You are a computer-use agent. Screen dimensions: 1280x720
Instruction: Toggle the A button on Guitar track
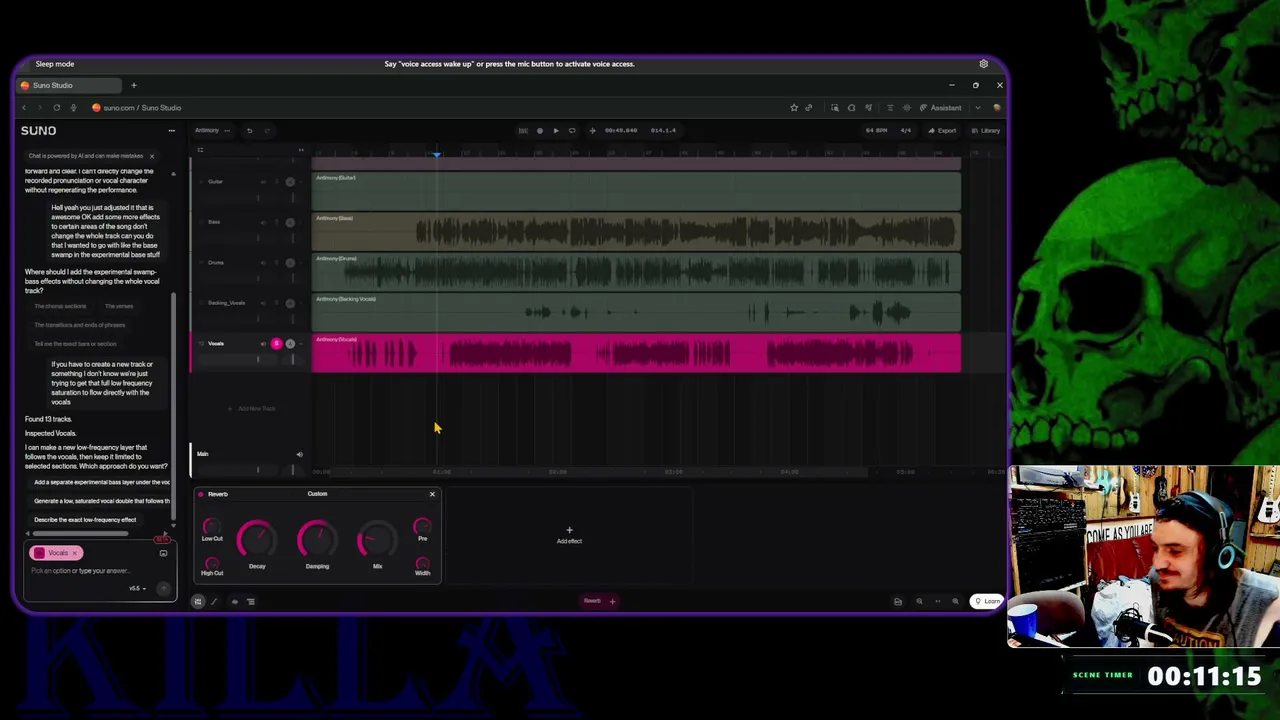[290, 182]
